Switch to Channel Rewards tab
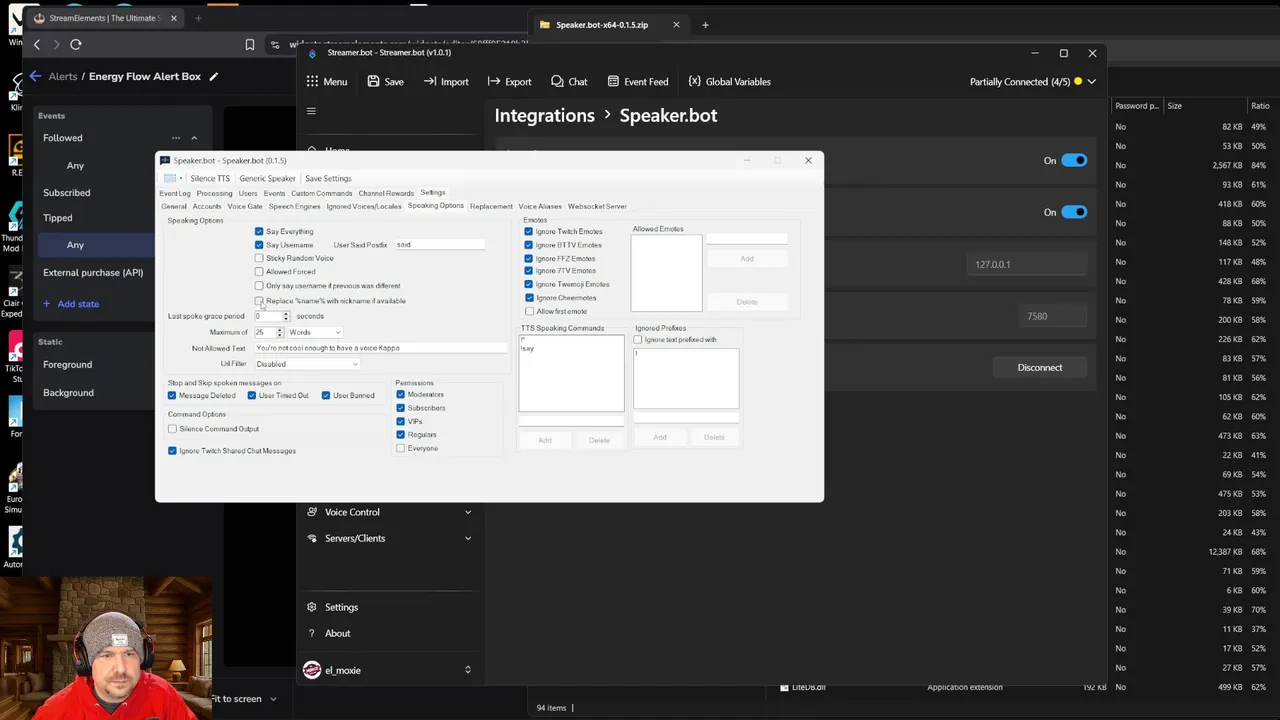The height and width of the screenshot is (720, 1280). click(x=386, y=193)
